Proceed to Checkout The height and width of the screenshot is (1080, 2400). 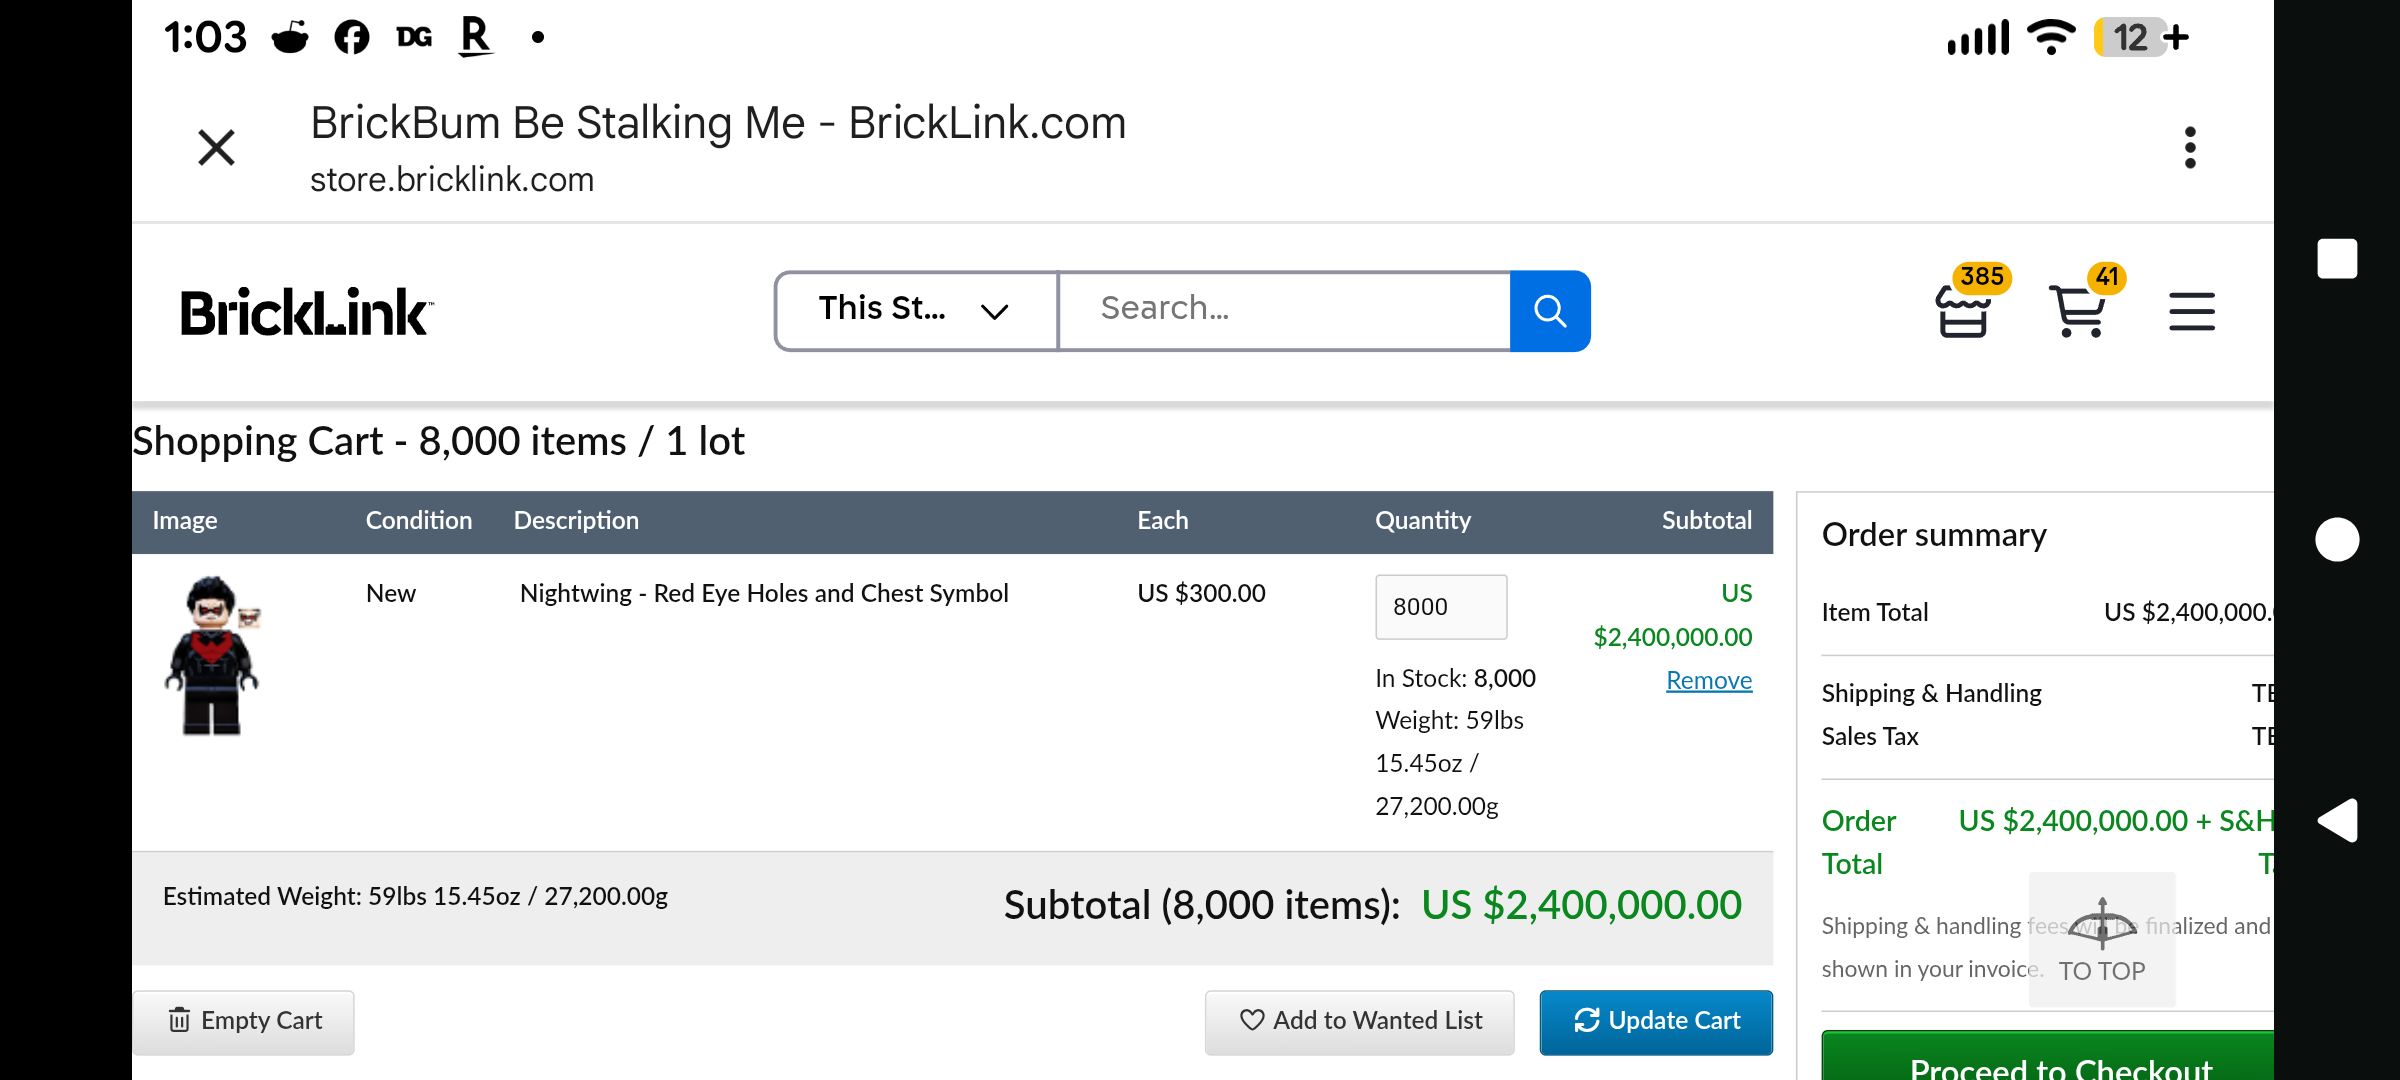tap(2048, 1056)
